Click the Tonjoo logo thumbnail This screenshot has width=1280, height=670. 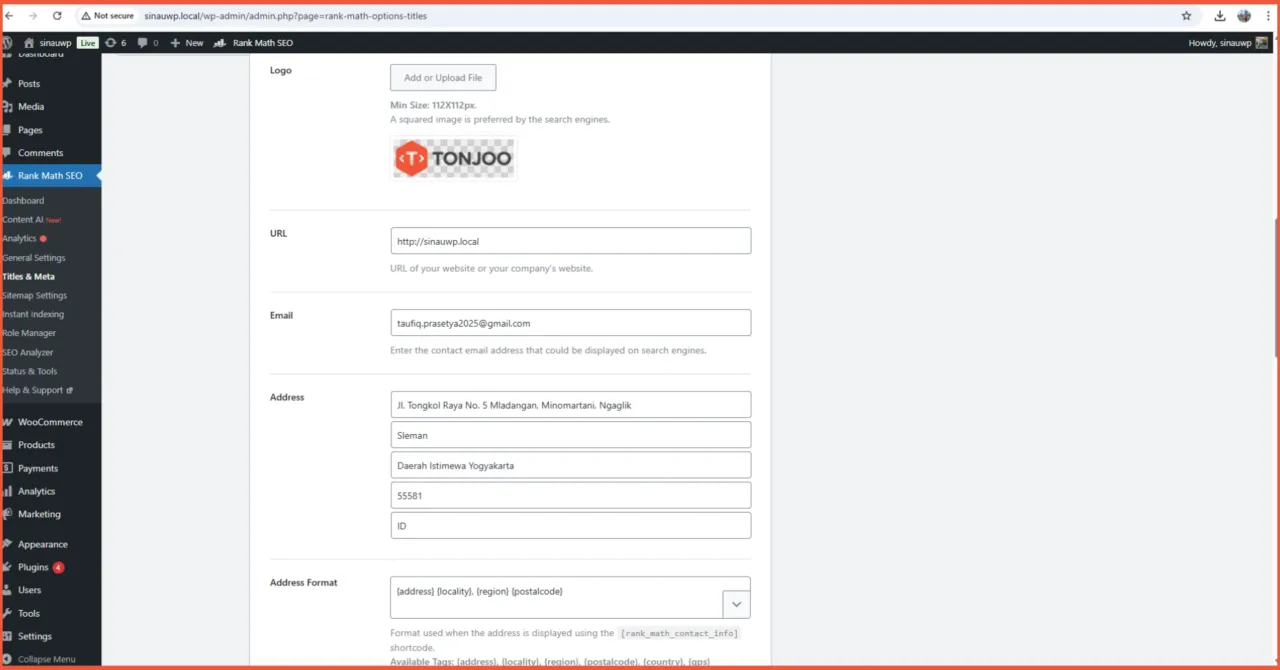(453, 158)
